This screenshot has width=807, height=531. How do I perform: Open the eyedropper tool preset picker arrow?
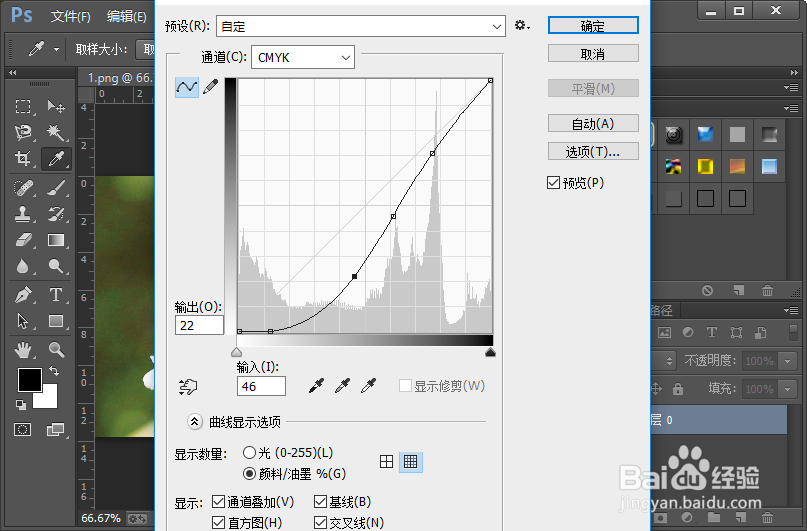pos(56,49)
